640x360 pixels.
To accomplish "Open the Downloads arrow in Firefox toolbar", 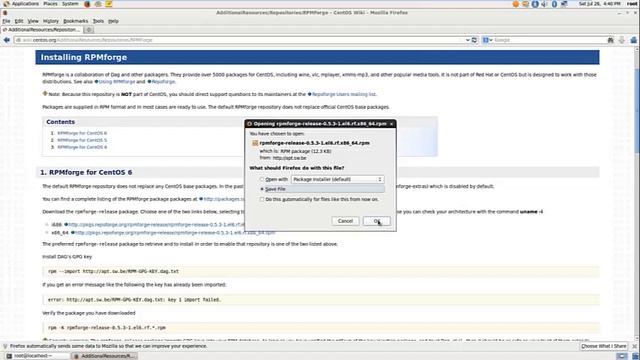I will point(622,40).
